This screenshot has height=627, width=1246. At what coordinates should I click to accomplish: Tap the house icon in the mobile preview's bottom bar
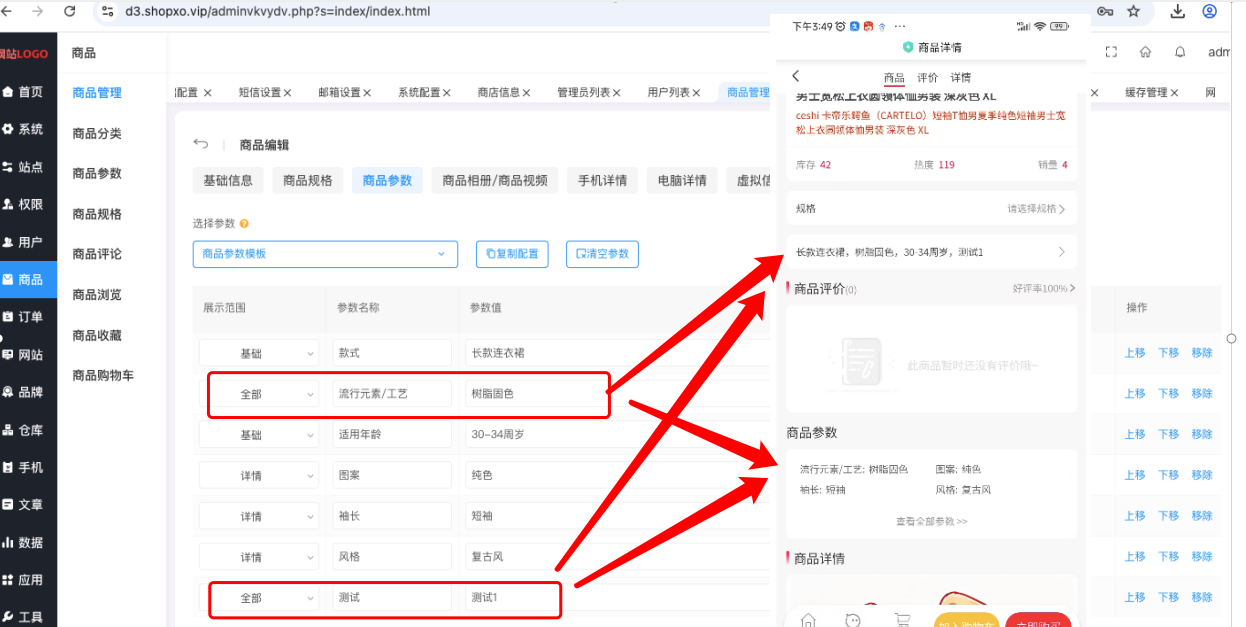(808, 620)
